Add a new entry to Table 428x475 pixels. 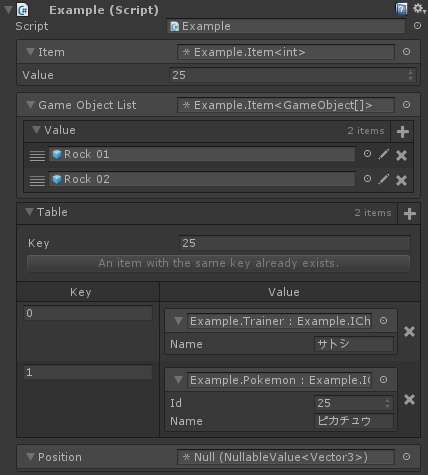[409, 214]
